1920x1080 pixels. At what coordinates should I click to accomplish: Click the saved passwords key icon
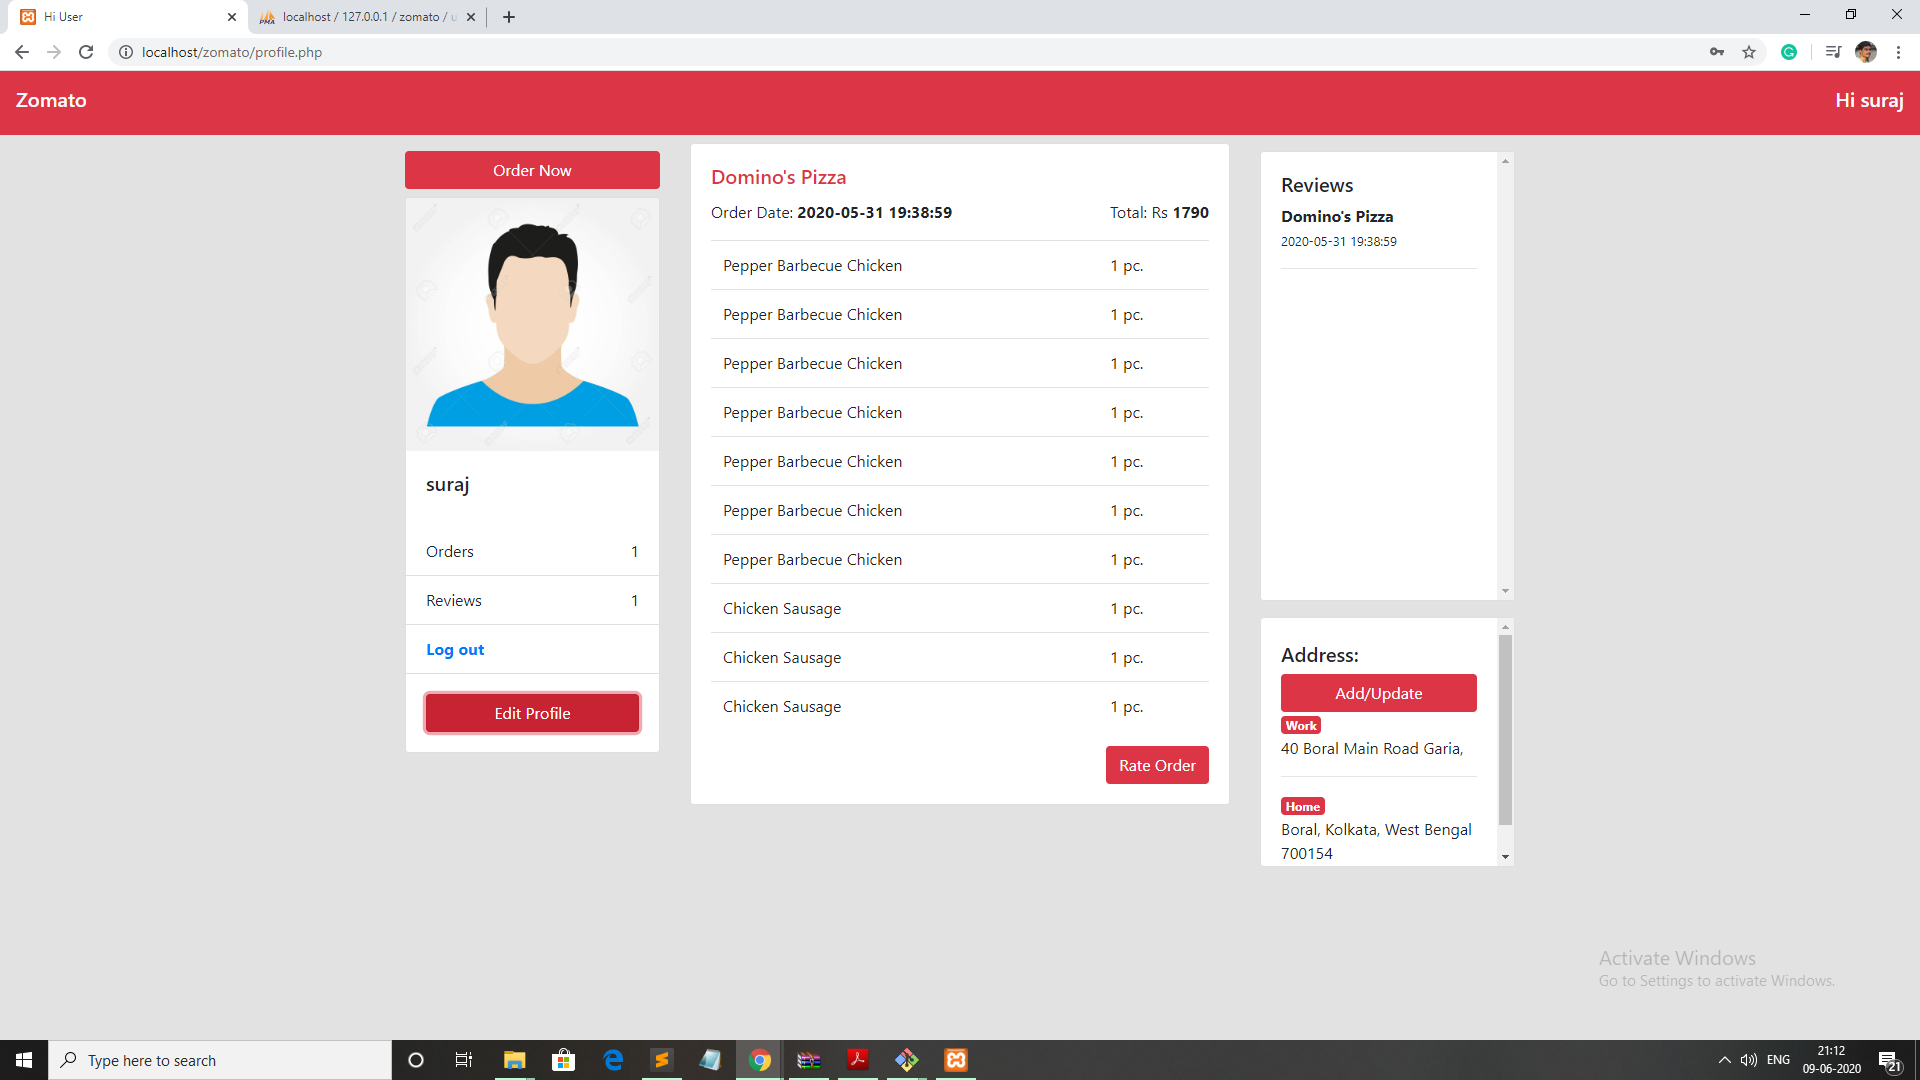1717,52
